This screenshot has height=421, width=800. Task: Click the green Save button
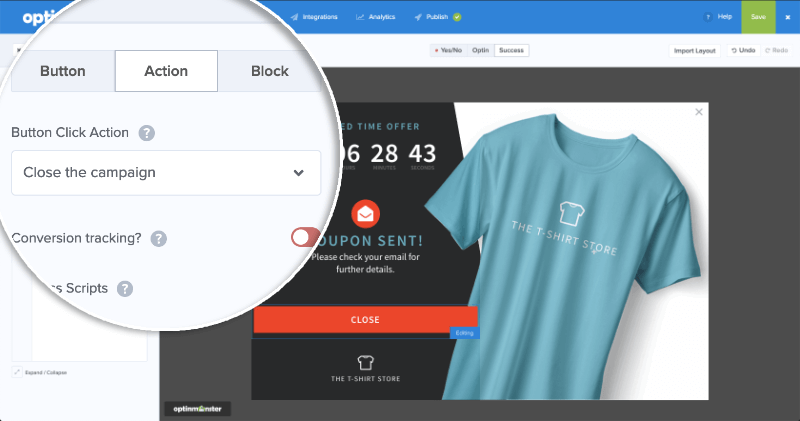click(758, 17)
